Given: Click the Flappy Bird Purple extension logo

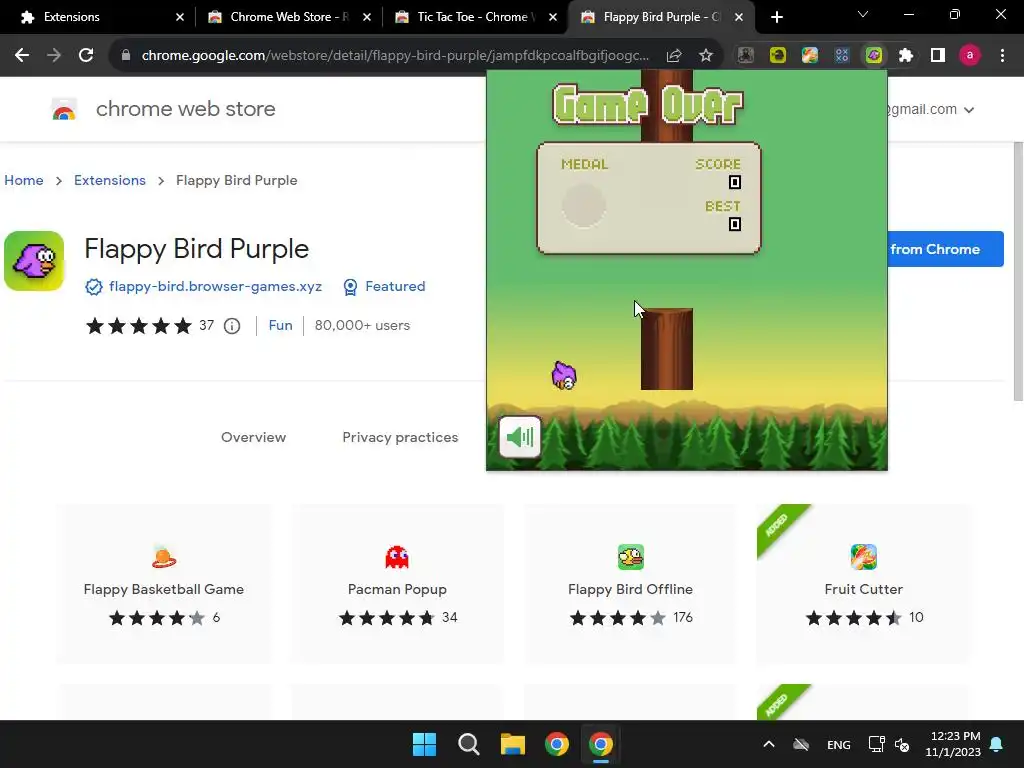Looking at the screenshot, I should tap(34, 261).
